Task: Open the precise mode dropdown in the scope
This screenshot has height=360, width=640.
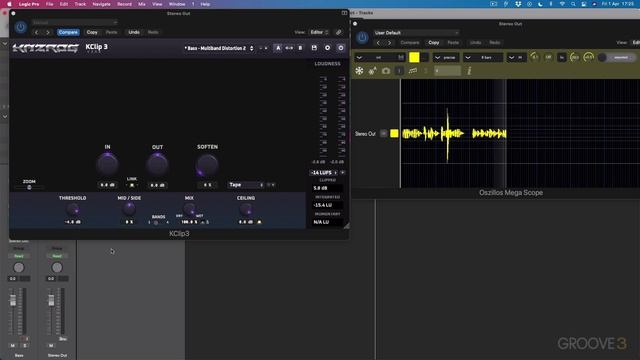Action: (x=446, y=58)
